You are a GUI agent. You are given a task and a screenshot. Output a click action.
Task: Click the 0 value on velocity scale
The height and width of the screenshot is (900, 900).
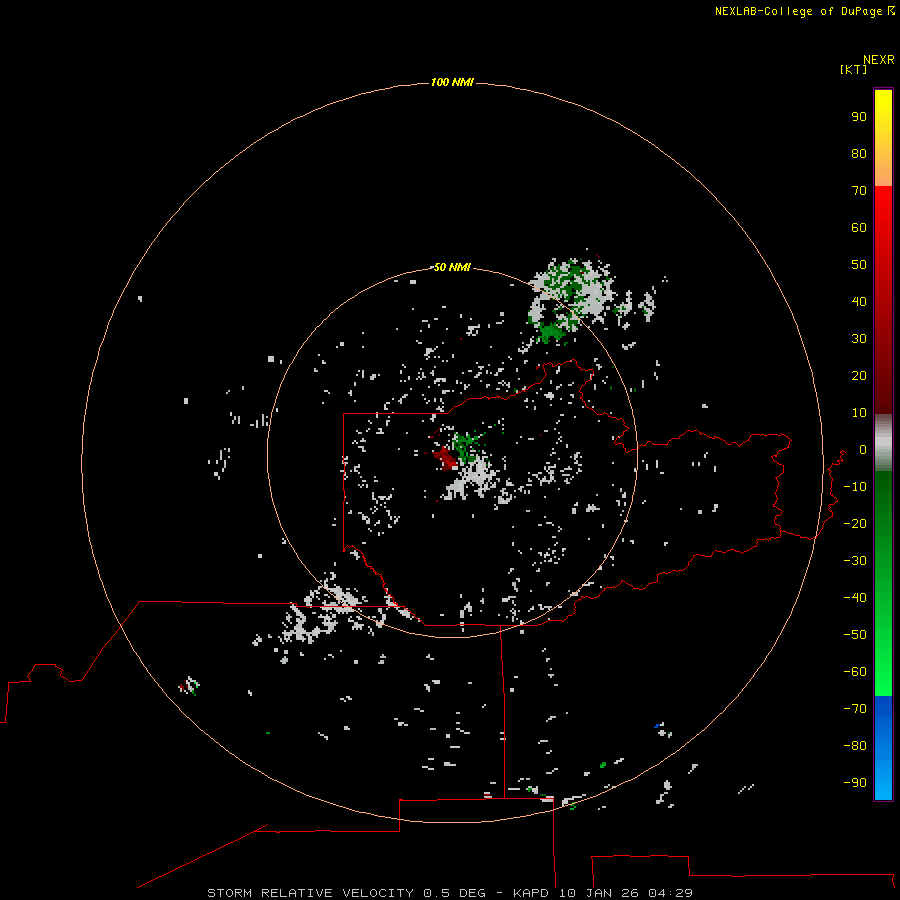[863, 449]
